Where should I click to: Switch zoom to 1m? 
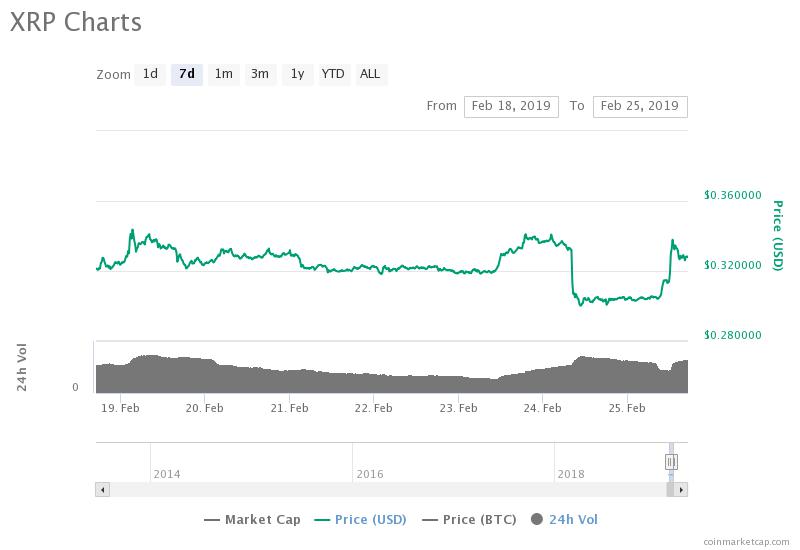(x=223, y=74)
